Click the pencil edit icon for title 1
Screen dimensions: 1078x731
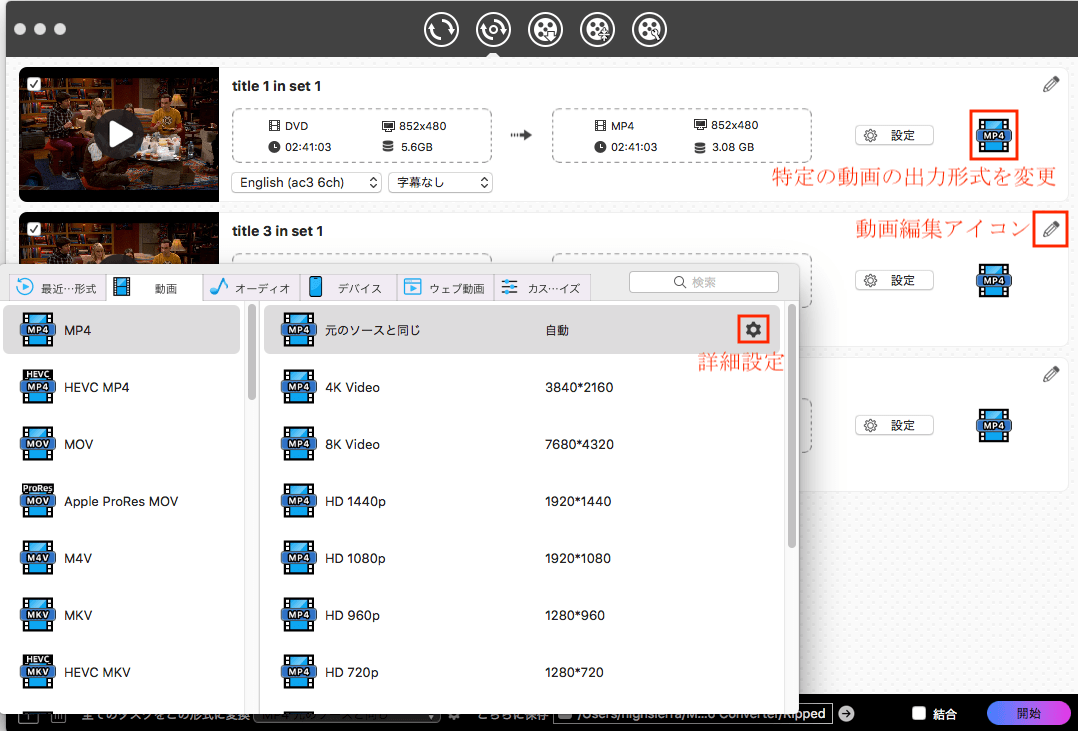pyautogui.click(x=1050, y=85)
